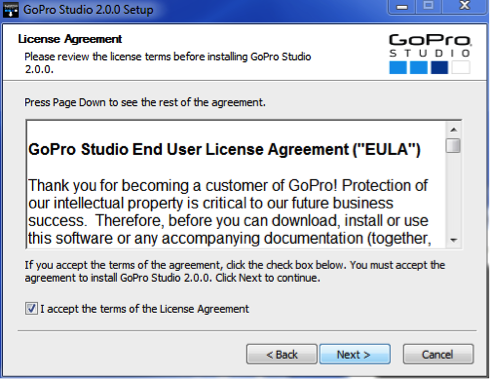Maximize the GoPro Studio Setup window

point(428,7)
